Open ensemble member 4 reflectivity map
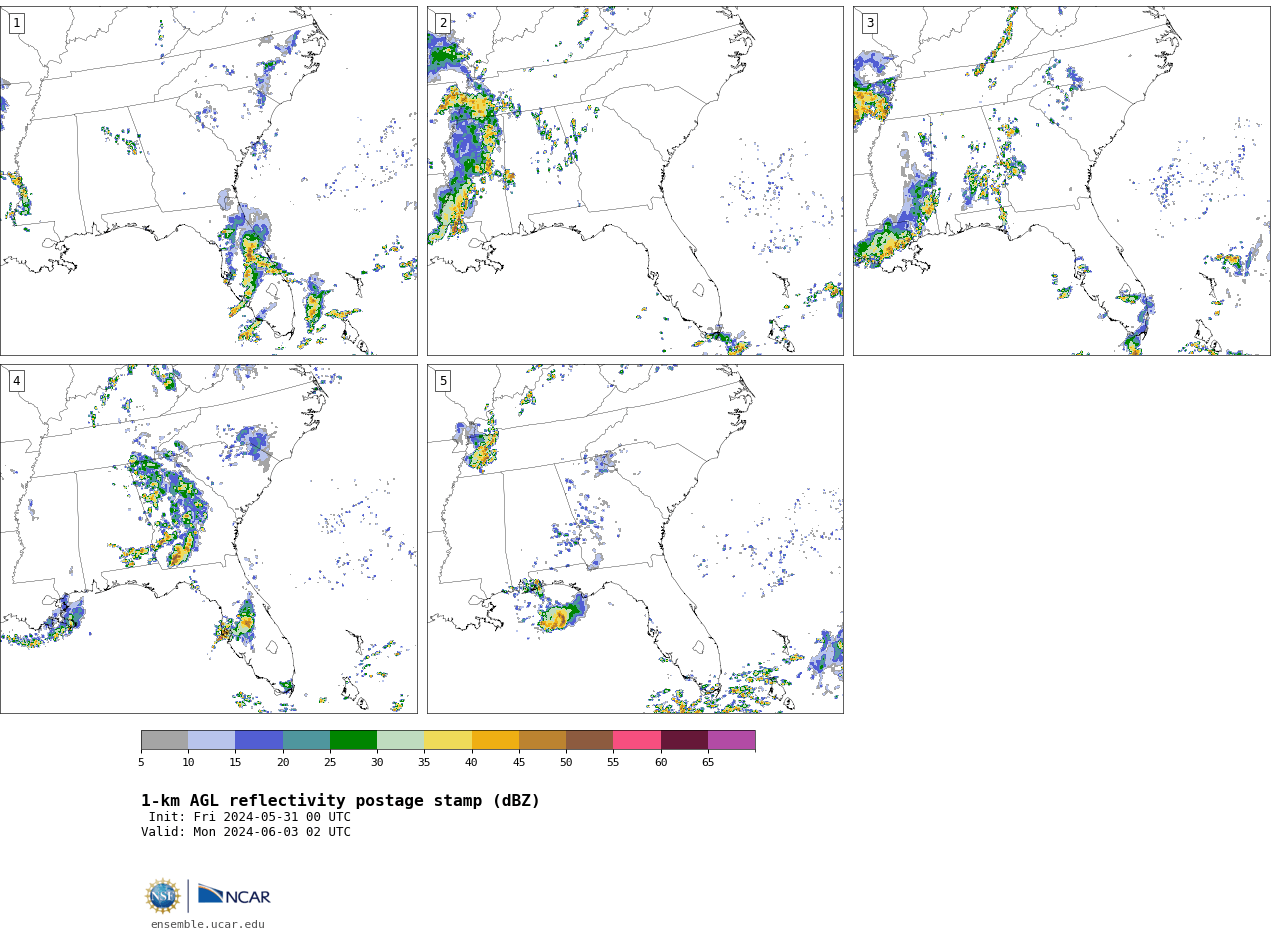The height and width of the screenshot is (936, 1280). [209, 539]
